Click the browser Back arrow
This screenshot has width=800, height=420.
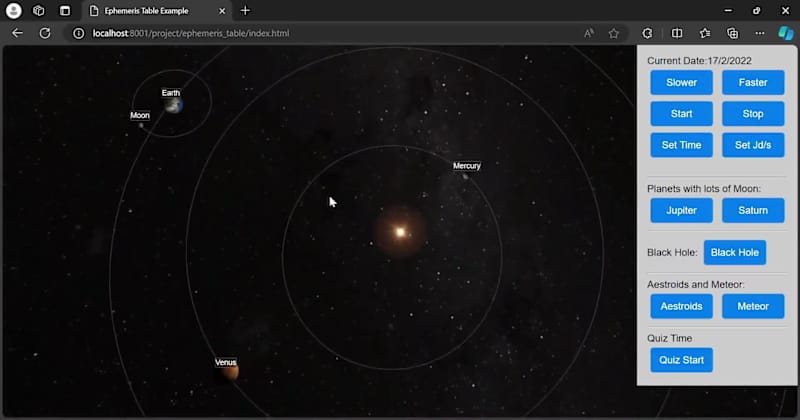(x=17, y=33)
